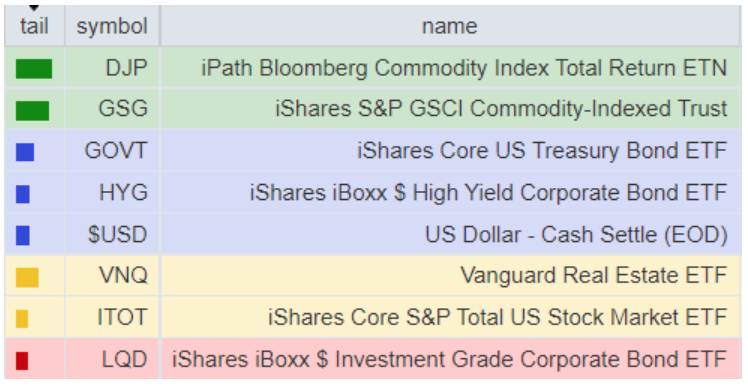This screenshot has width=748, height=386.
Task: Click the green tail bar for GSG
Action: pos(32,111)
